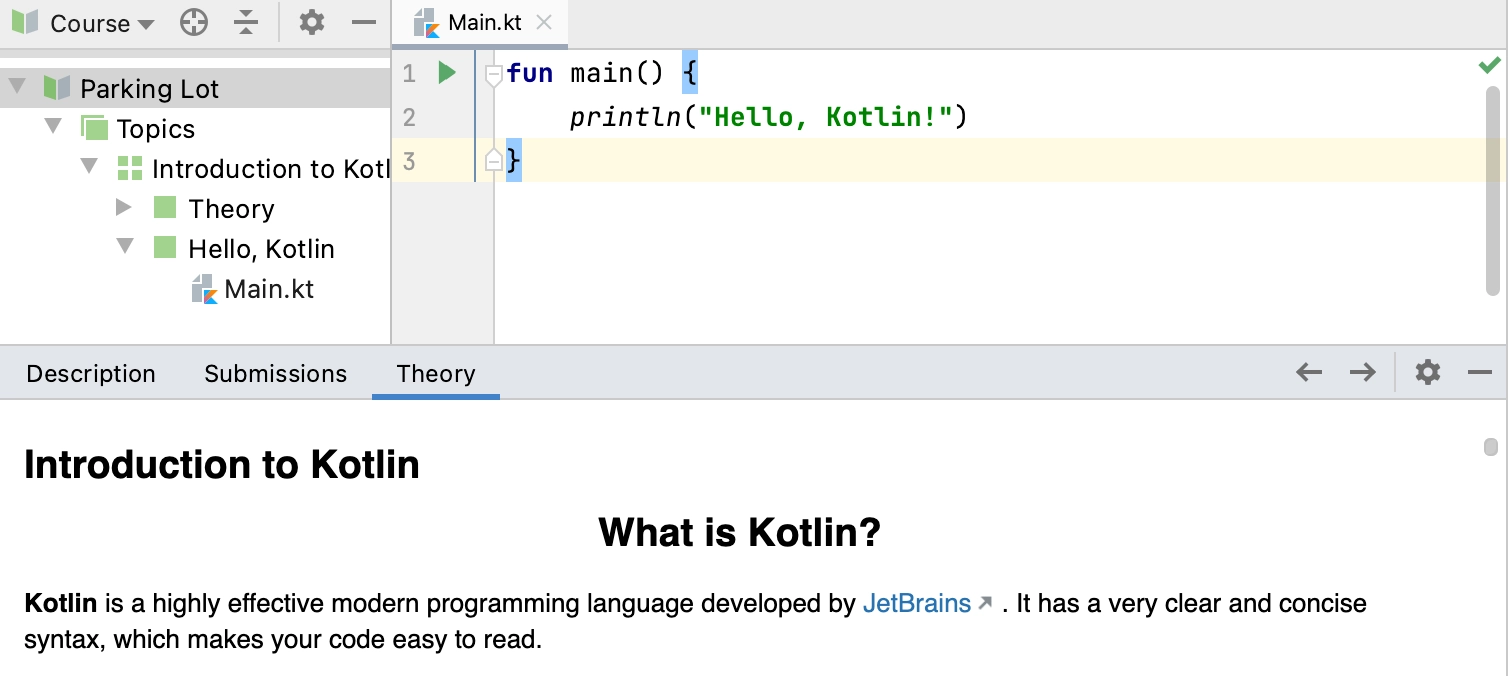Collapse Introduction to Kotlin section arrow
1508x676 pixels.
[89, 168]
